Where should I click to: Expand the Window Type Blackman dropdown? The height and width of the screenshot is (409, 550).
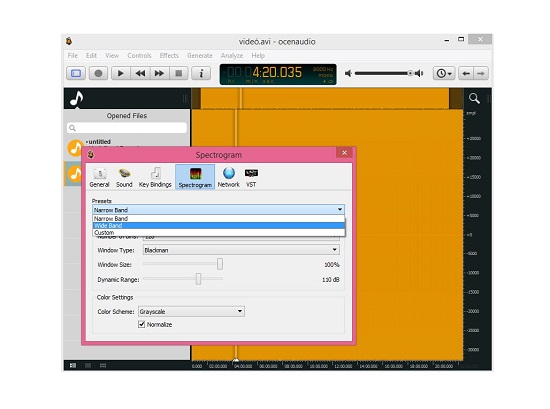tap(241, 250)
